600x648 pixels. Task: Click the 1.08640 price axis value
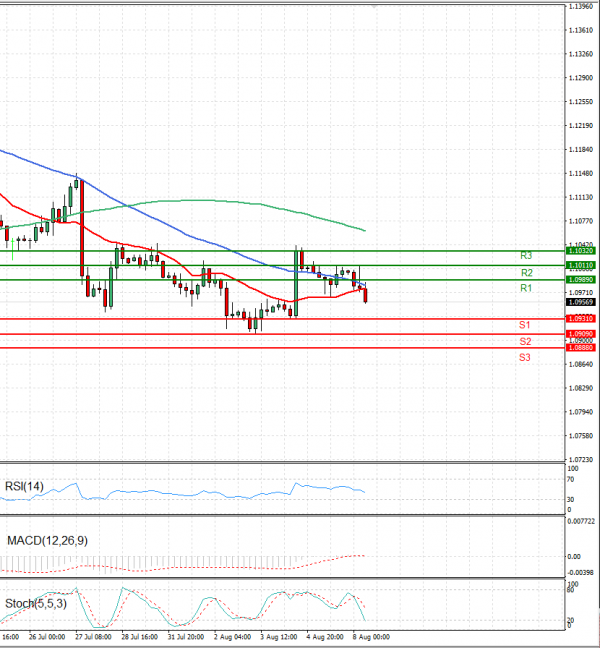(581, 364)
